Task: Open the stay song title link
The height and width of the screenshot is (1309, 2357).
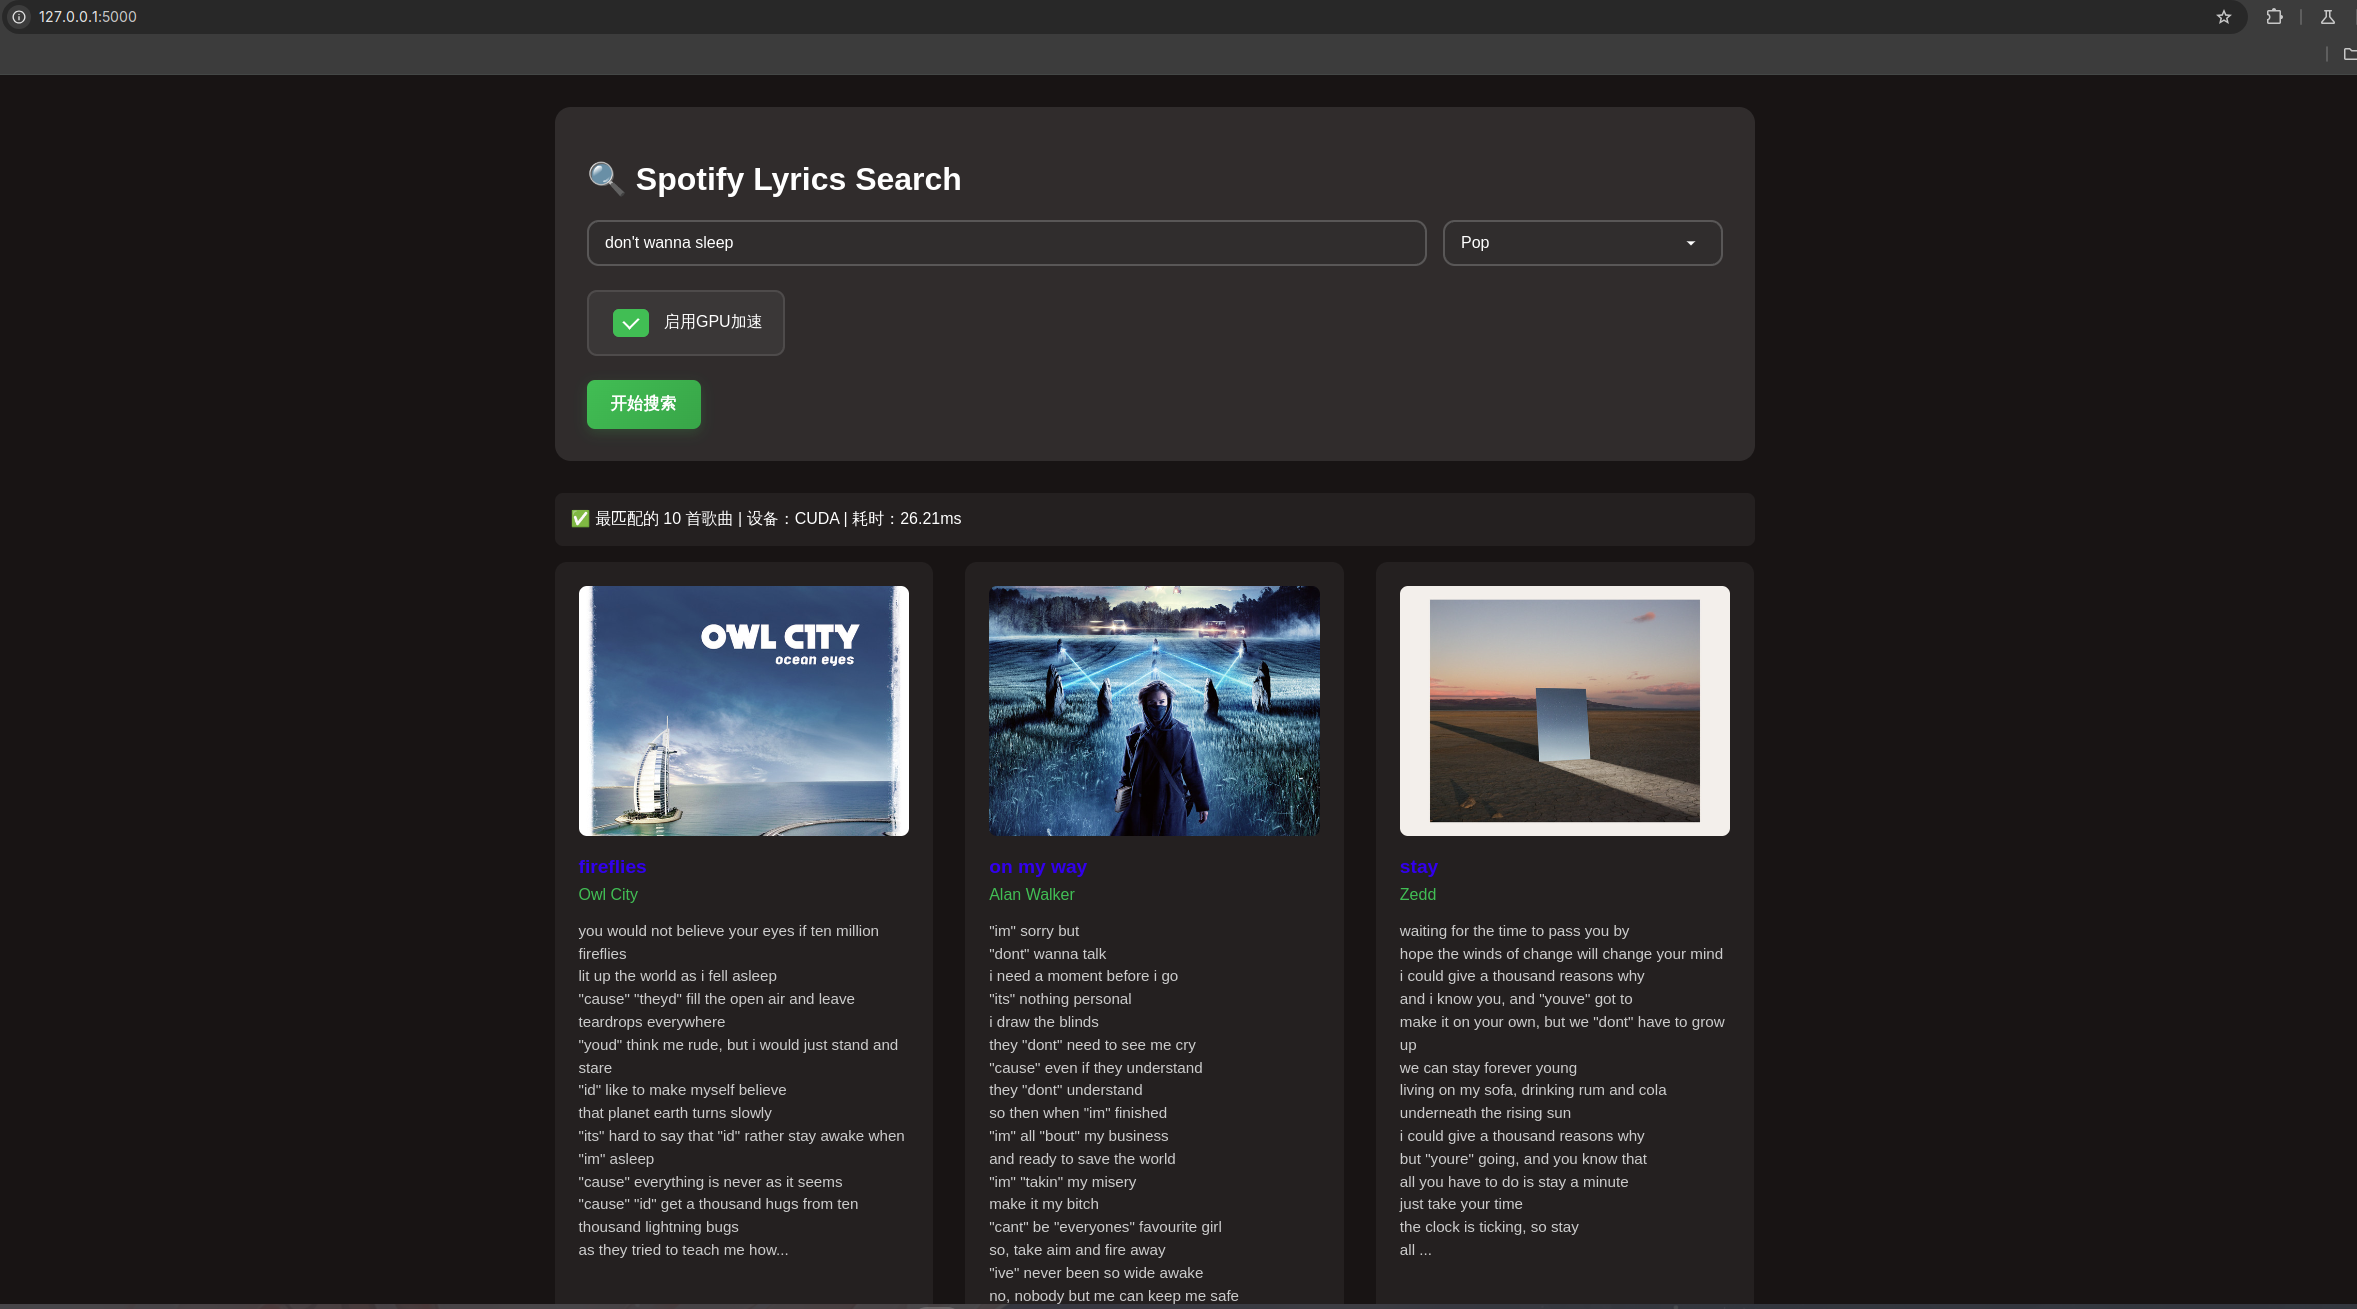Action: (1418, 867)
